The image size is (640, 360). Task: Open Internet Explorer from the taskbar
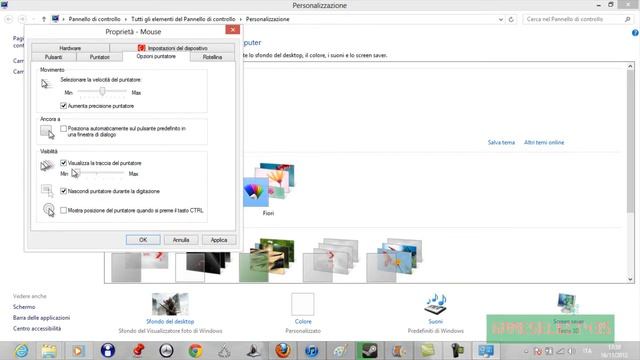click(21, 351)
